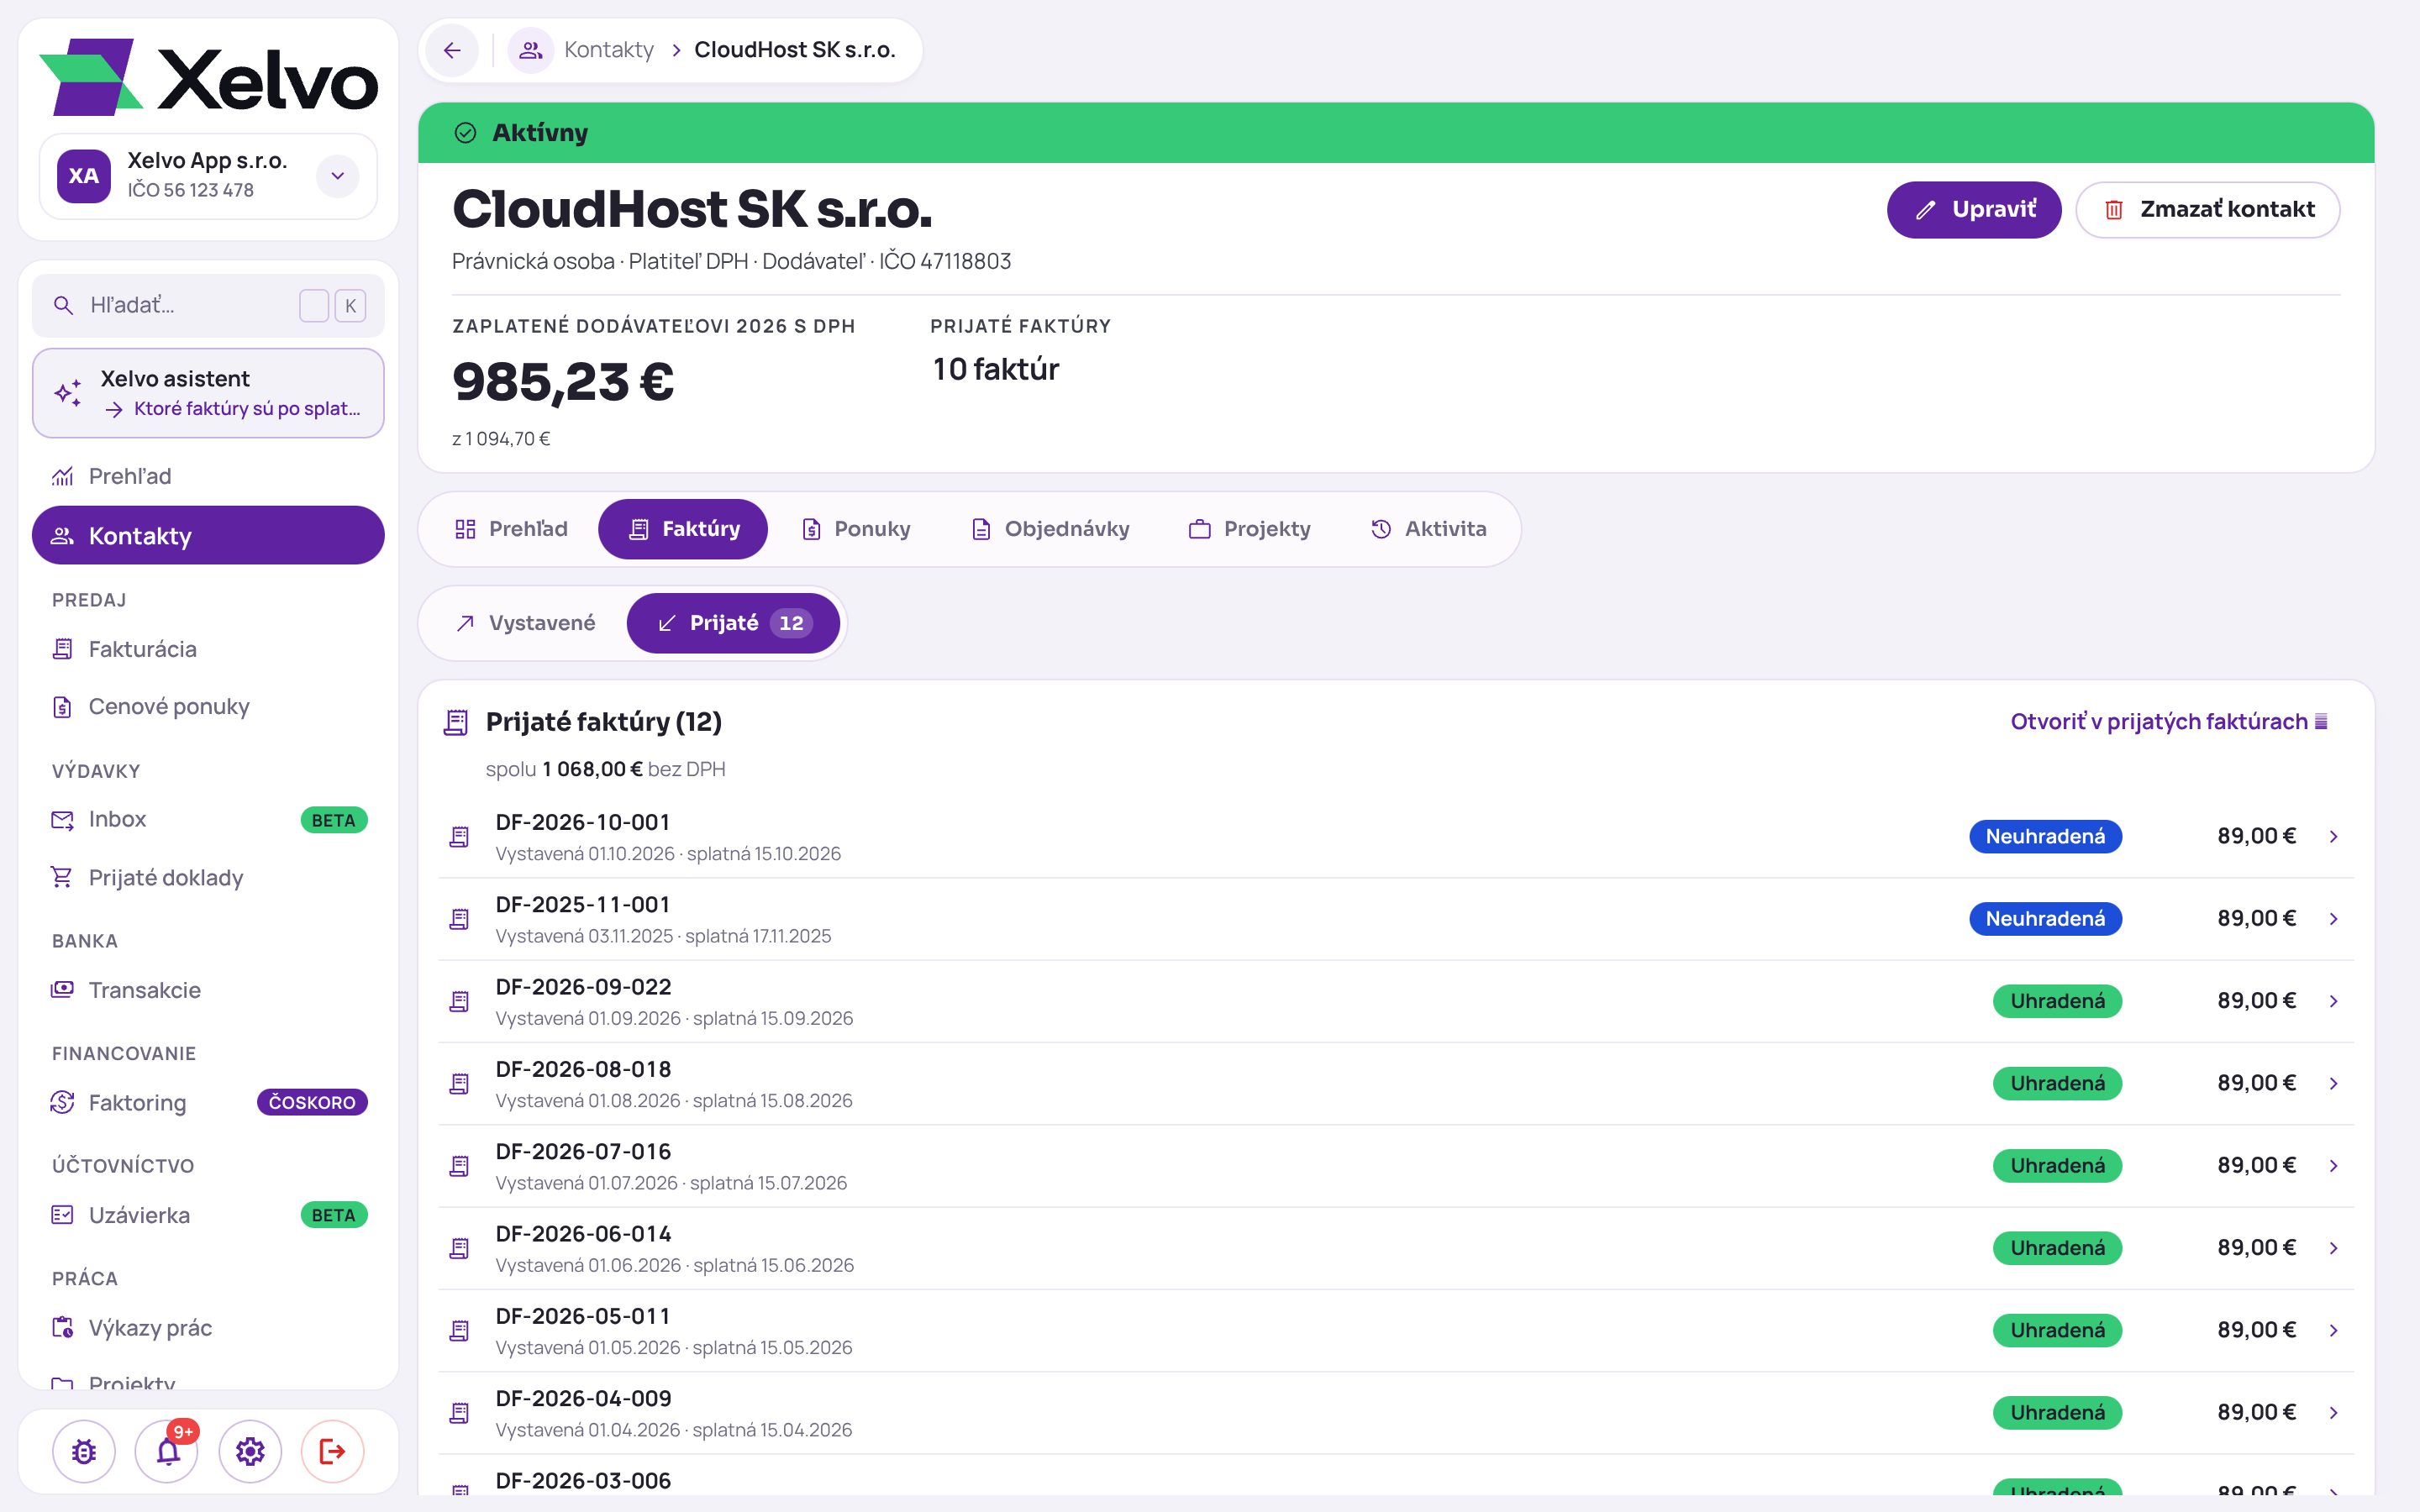Switch to the Objednávky tab
The image size is (2420, 1512).
(1050, 529)
